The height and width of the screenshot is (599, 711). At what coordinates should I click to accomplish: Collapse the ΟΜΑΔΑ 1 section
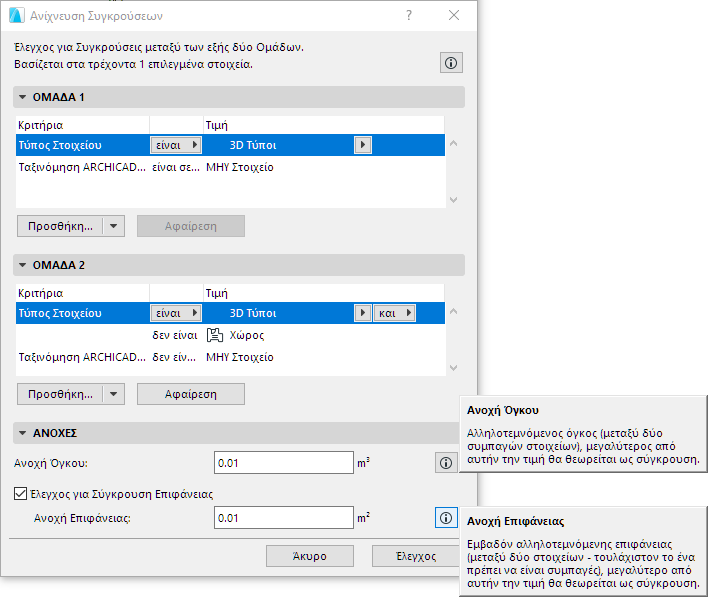[22, 97]
